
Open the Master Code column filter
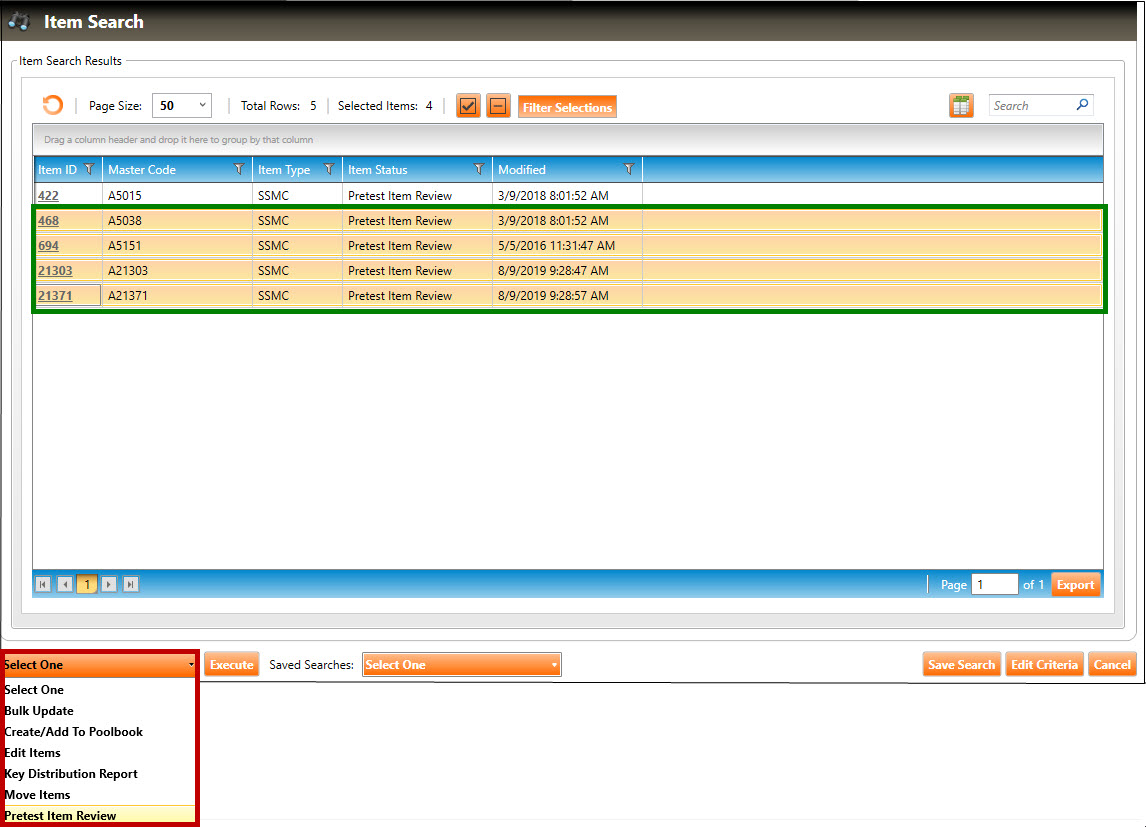239,170
